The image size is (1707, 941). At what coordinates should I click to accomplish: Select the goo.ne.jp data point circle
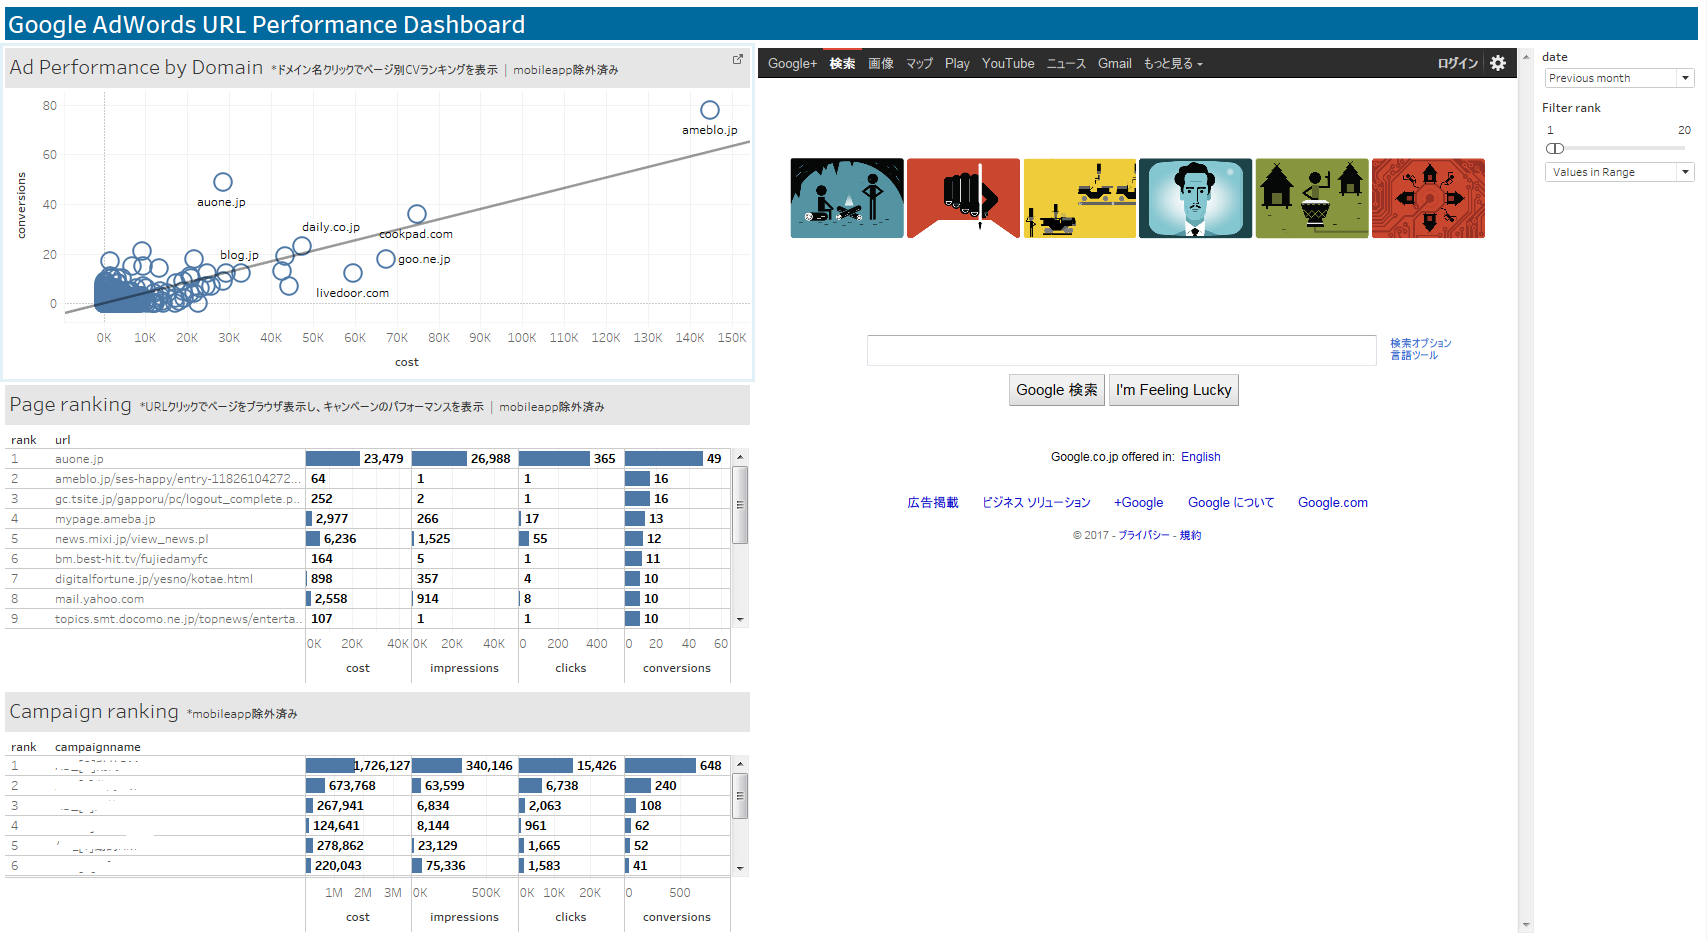click(386, 259)
